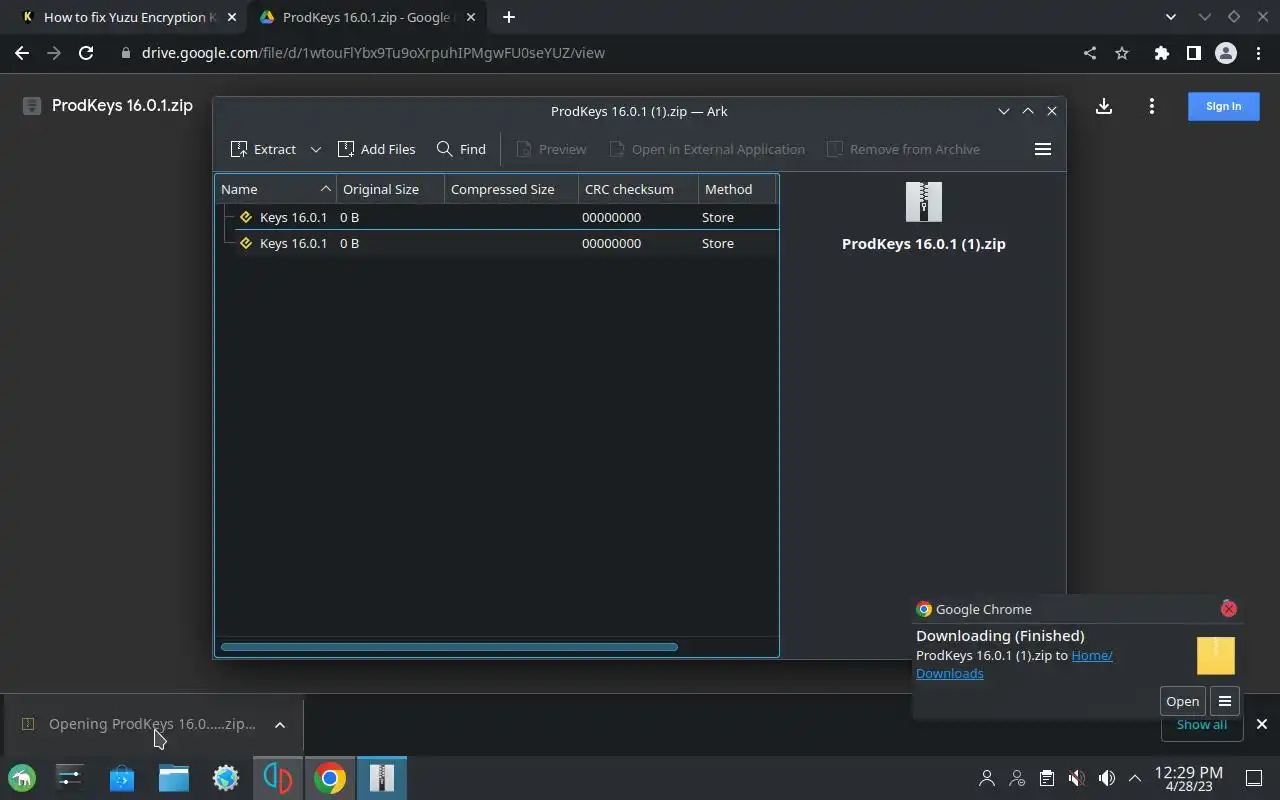Sort by the Name column header
The width and height of the screenshot is (1280, 800).
276,189
